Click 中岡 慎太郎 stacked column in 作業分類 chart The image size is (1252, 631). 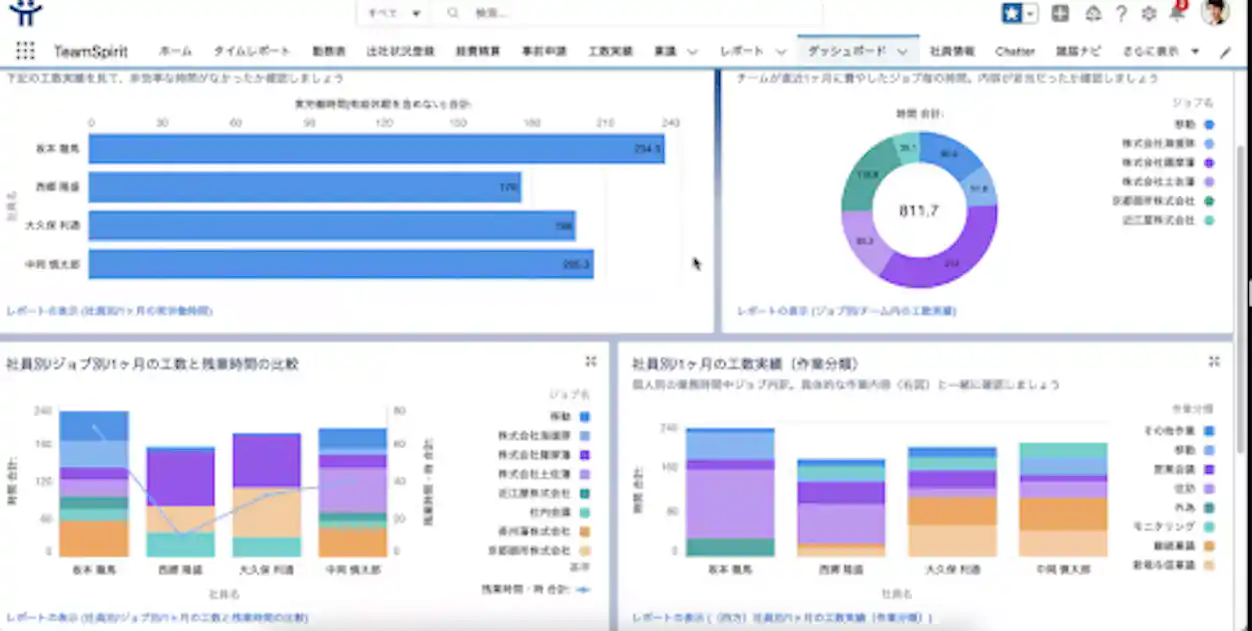1064,500
